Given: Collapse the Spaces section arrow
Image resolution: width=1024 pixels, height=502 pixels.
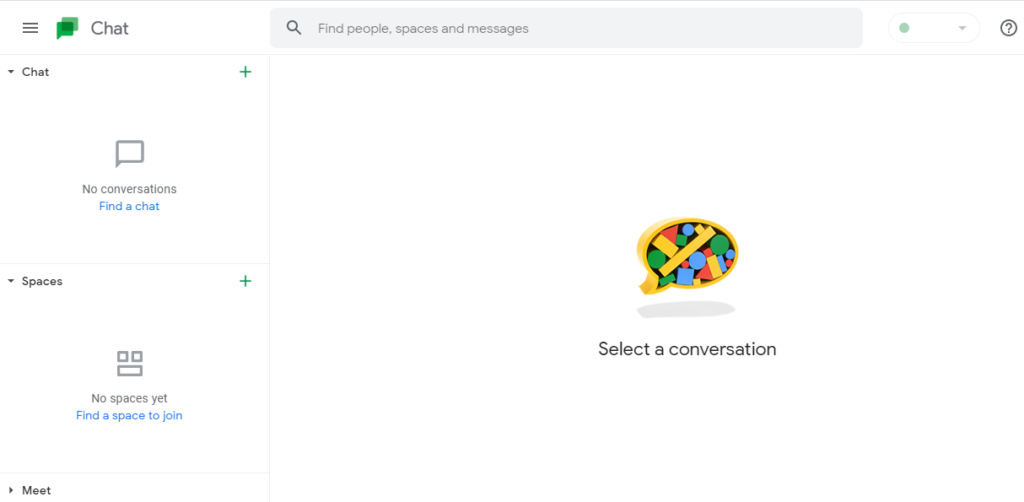Looking at the screenshot, I should [x=10, y=281].
